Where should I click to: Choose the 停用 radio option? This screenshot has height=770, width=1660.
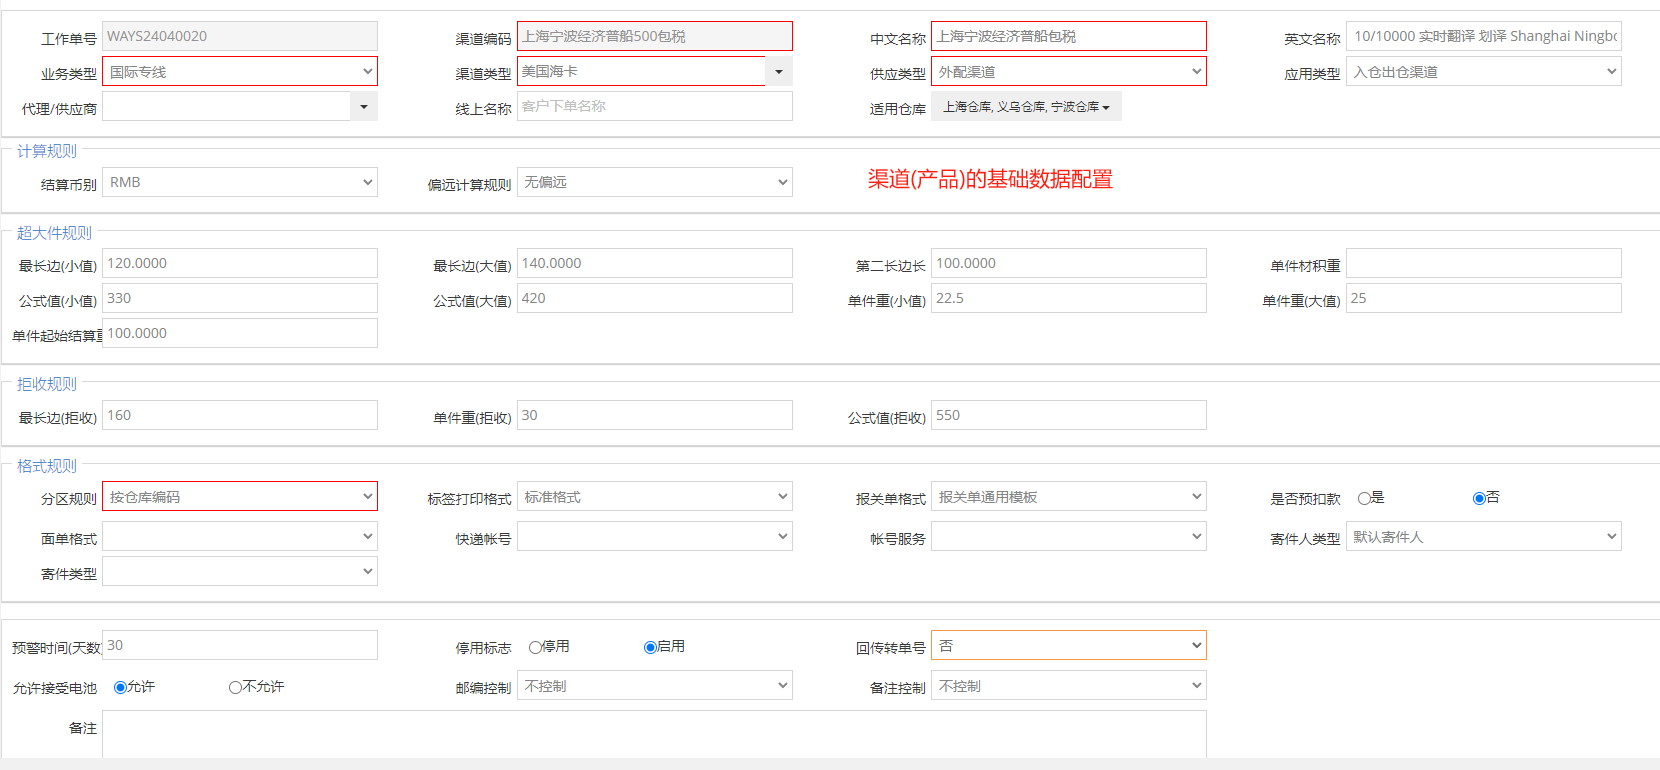(536, 647)
